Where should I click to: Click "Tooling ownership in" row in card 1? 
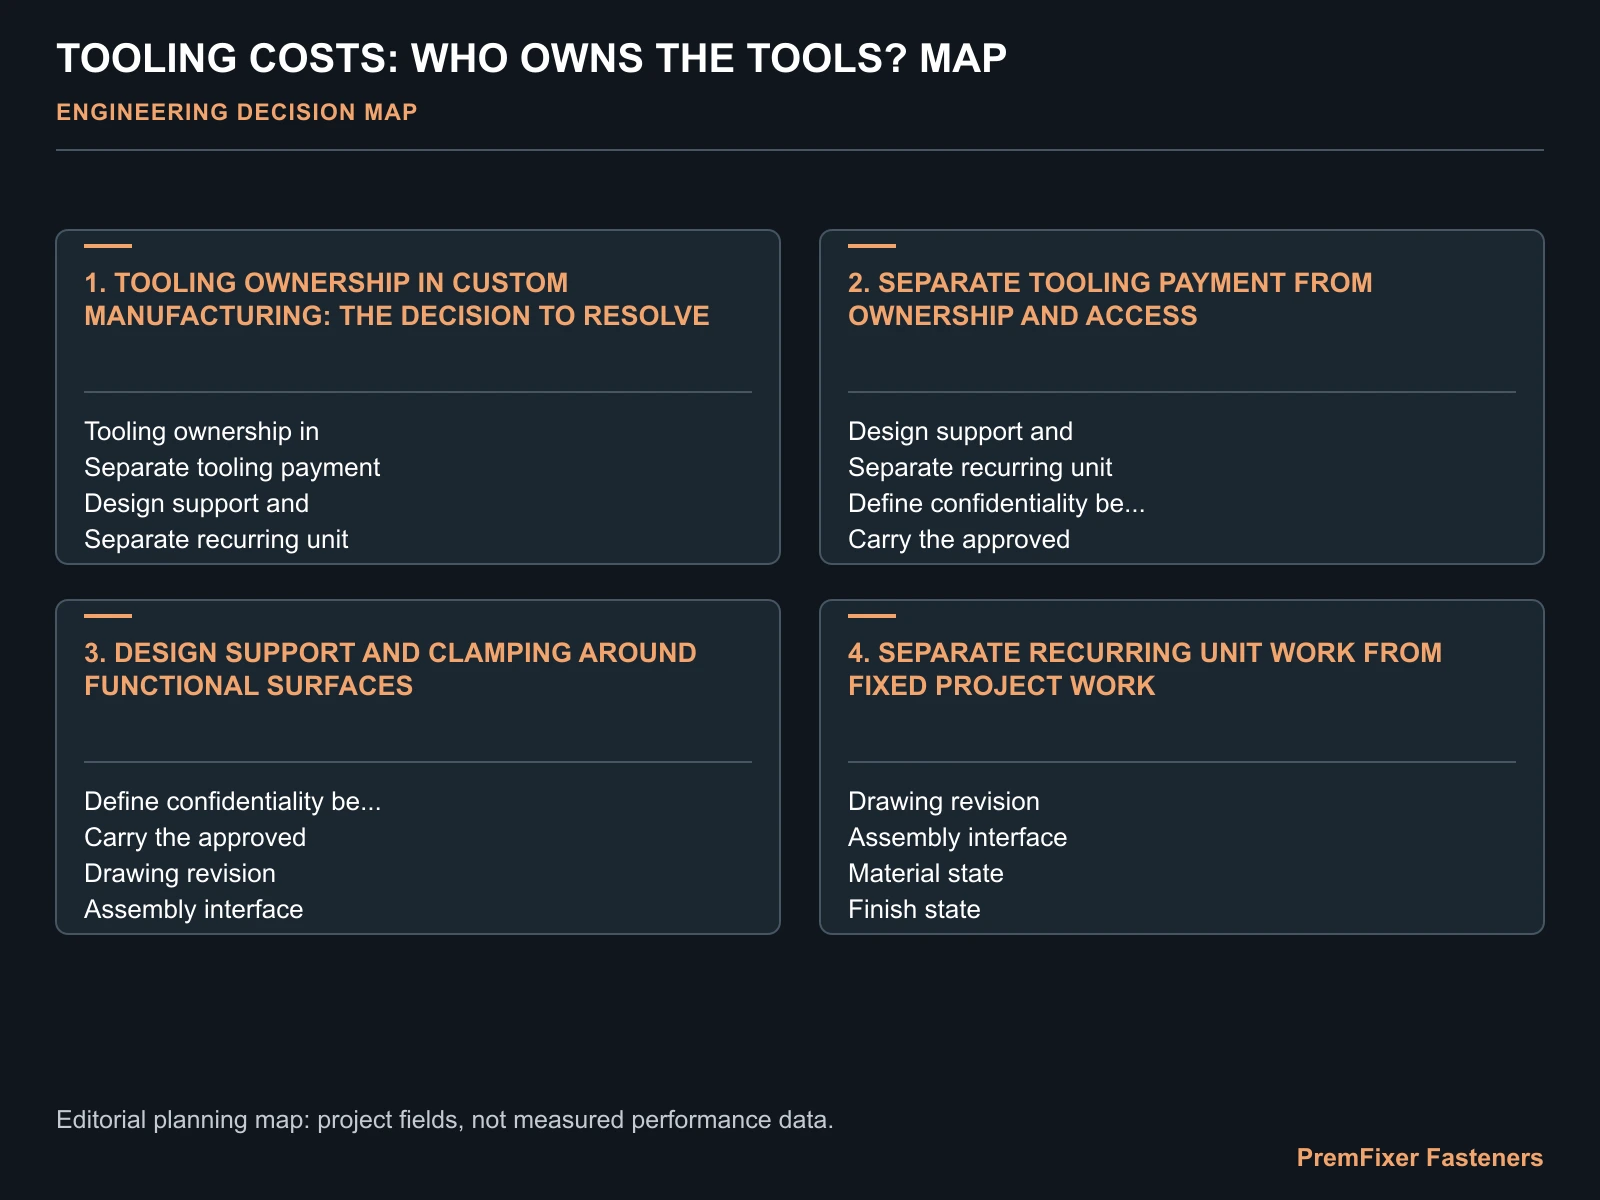click(x=202, y=432)
